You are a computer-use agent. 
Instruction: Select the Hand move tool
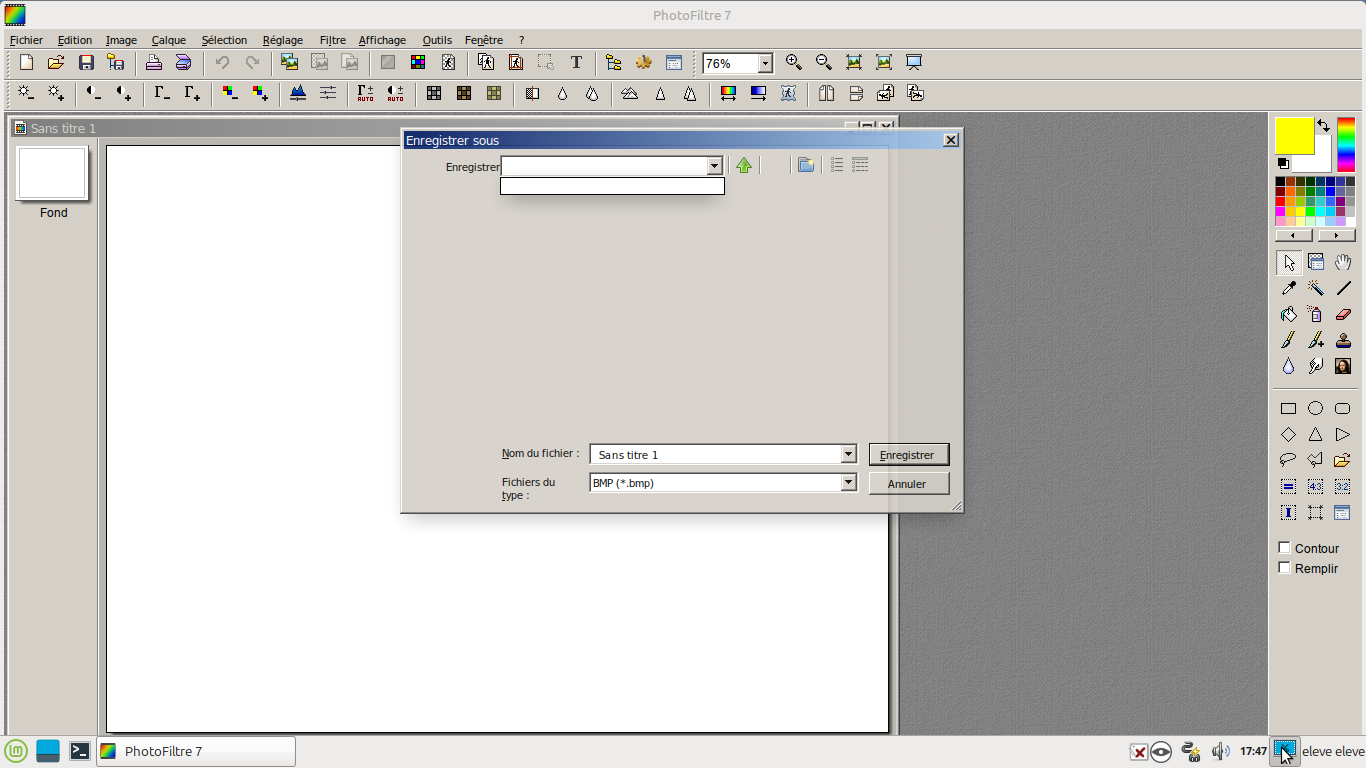coord(1343,262)
